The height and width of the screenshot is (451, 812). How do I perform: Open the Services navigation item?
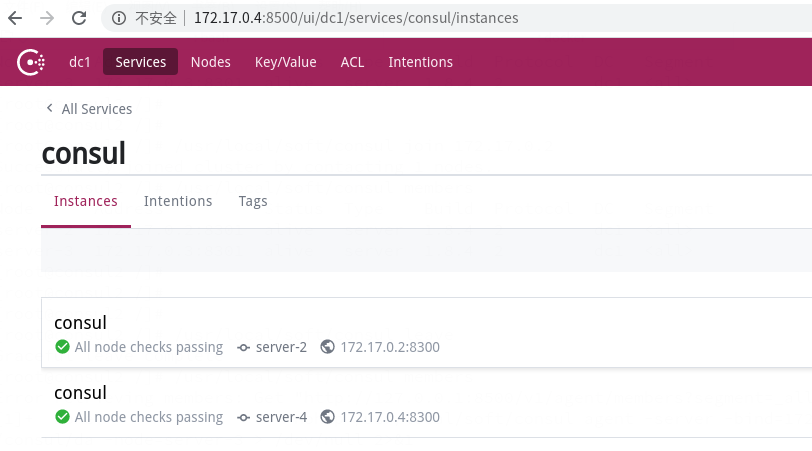pos(140,62)
